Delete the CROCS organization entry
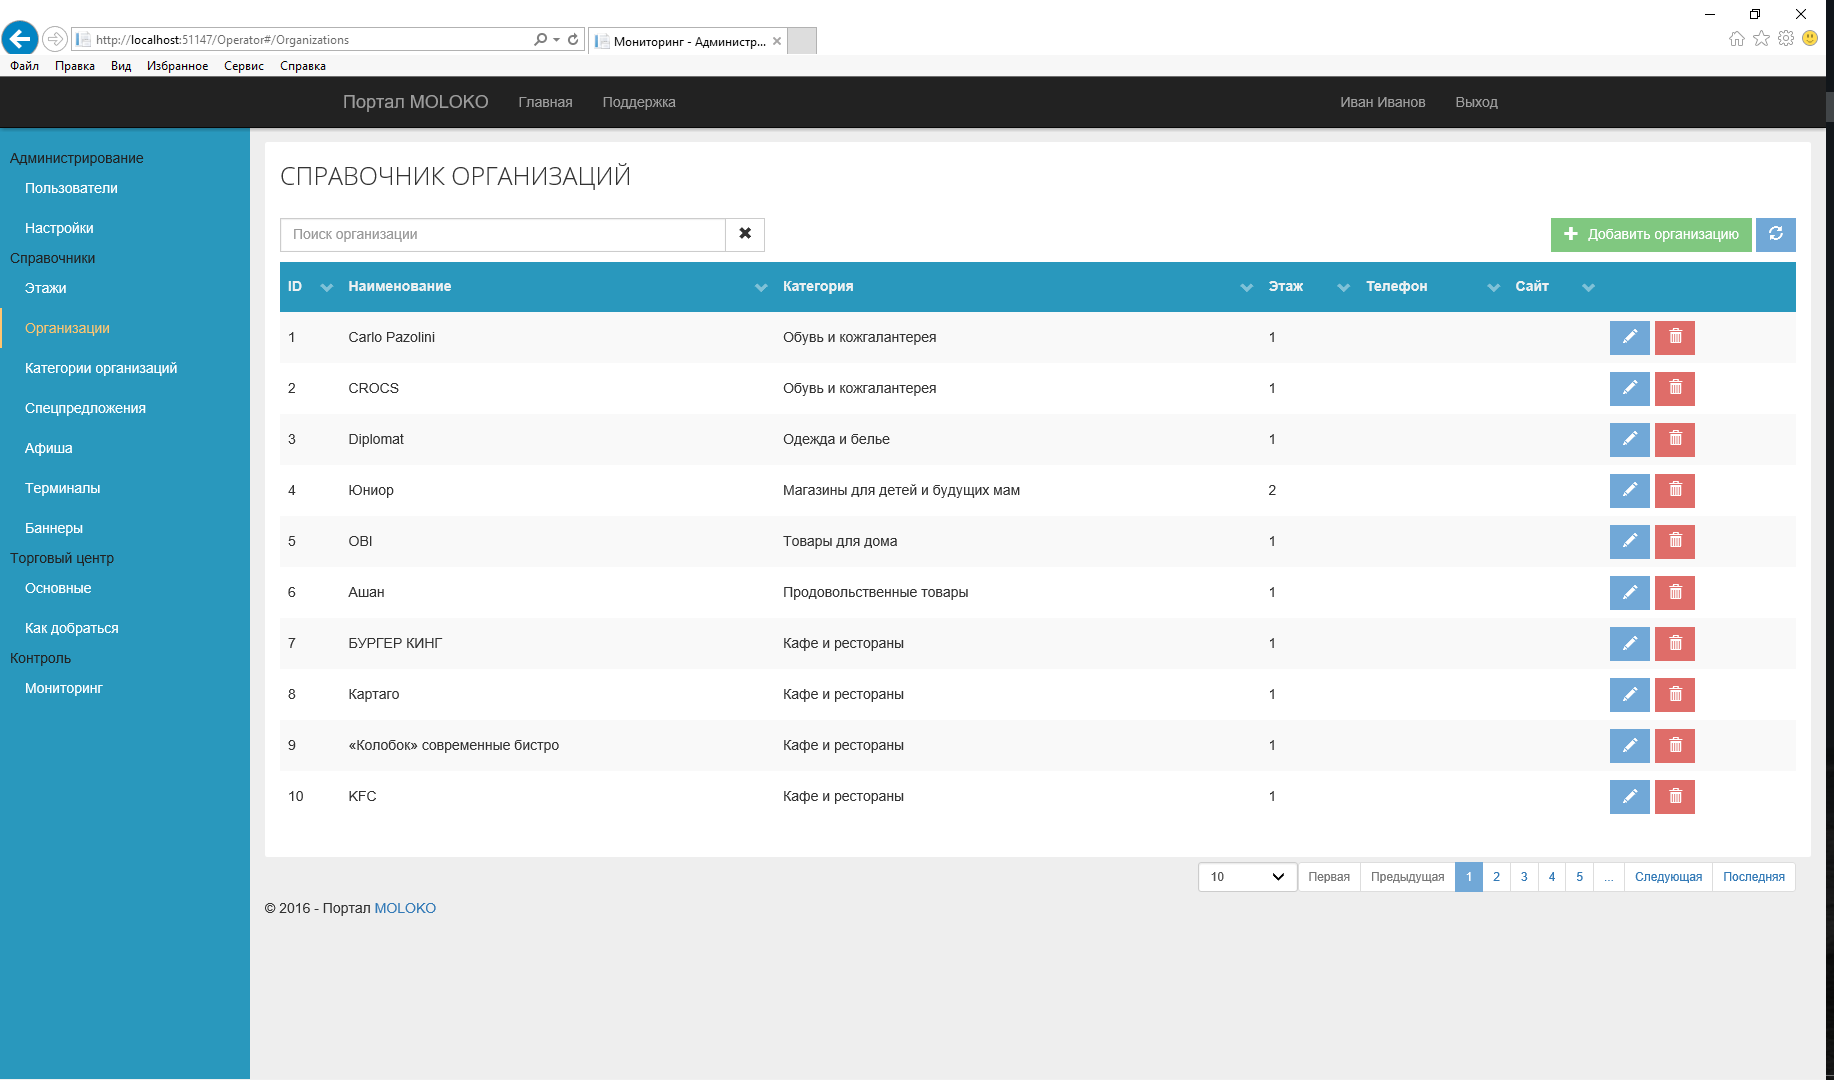 coord(1675,388)
